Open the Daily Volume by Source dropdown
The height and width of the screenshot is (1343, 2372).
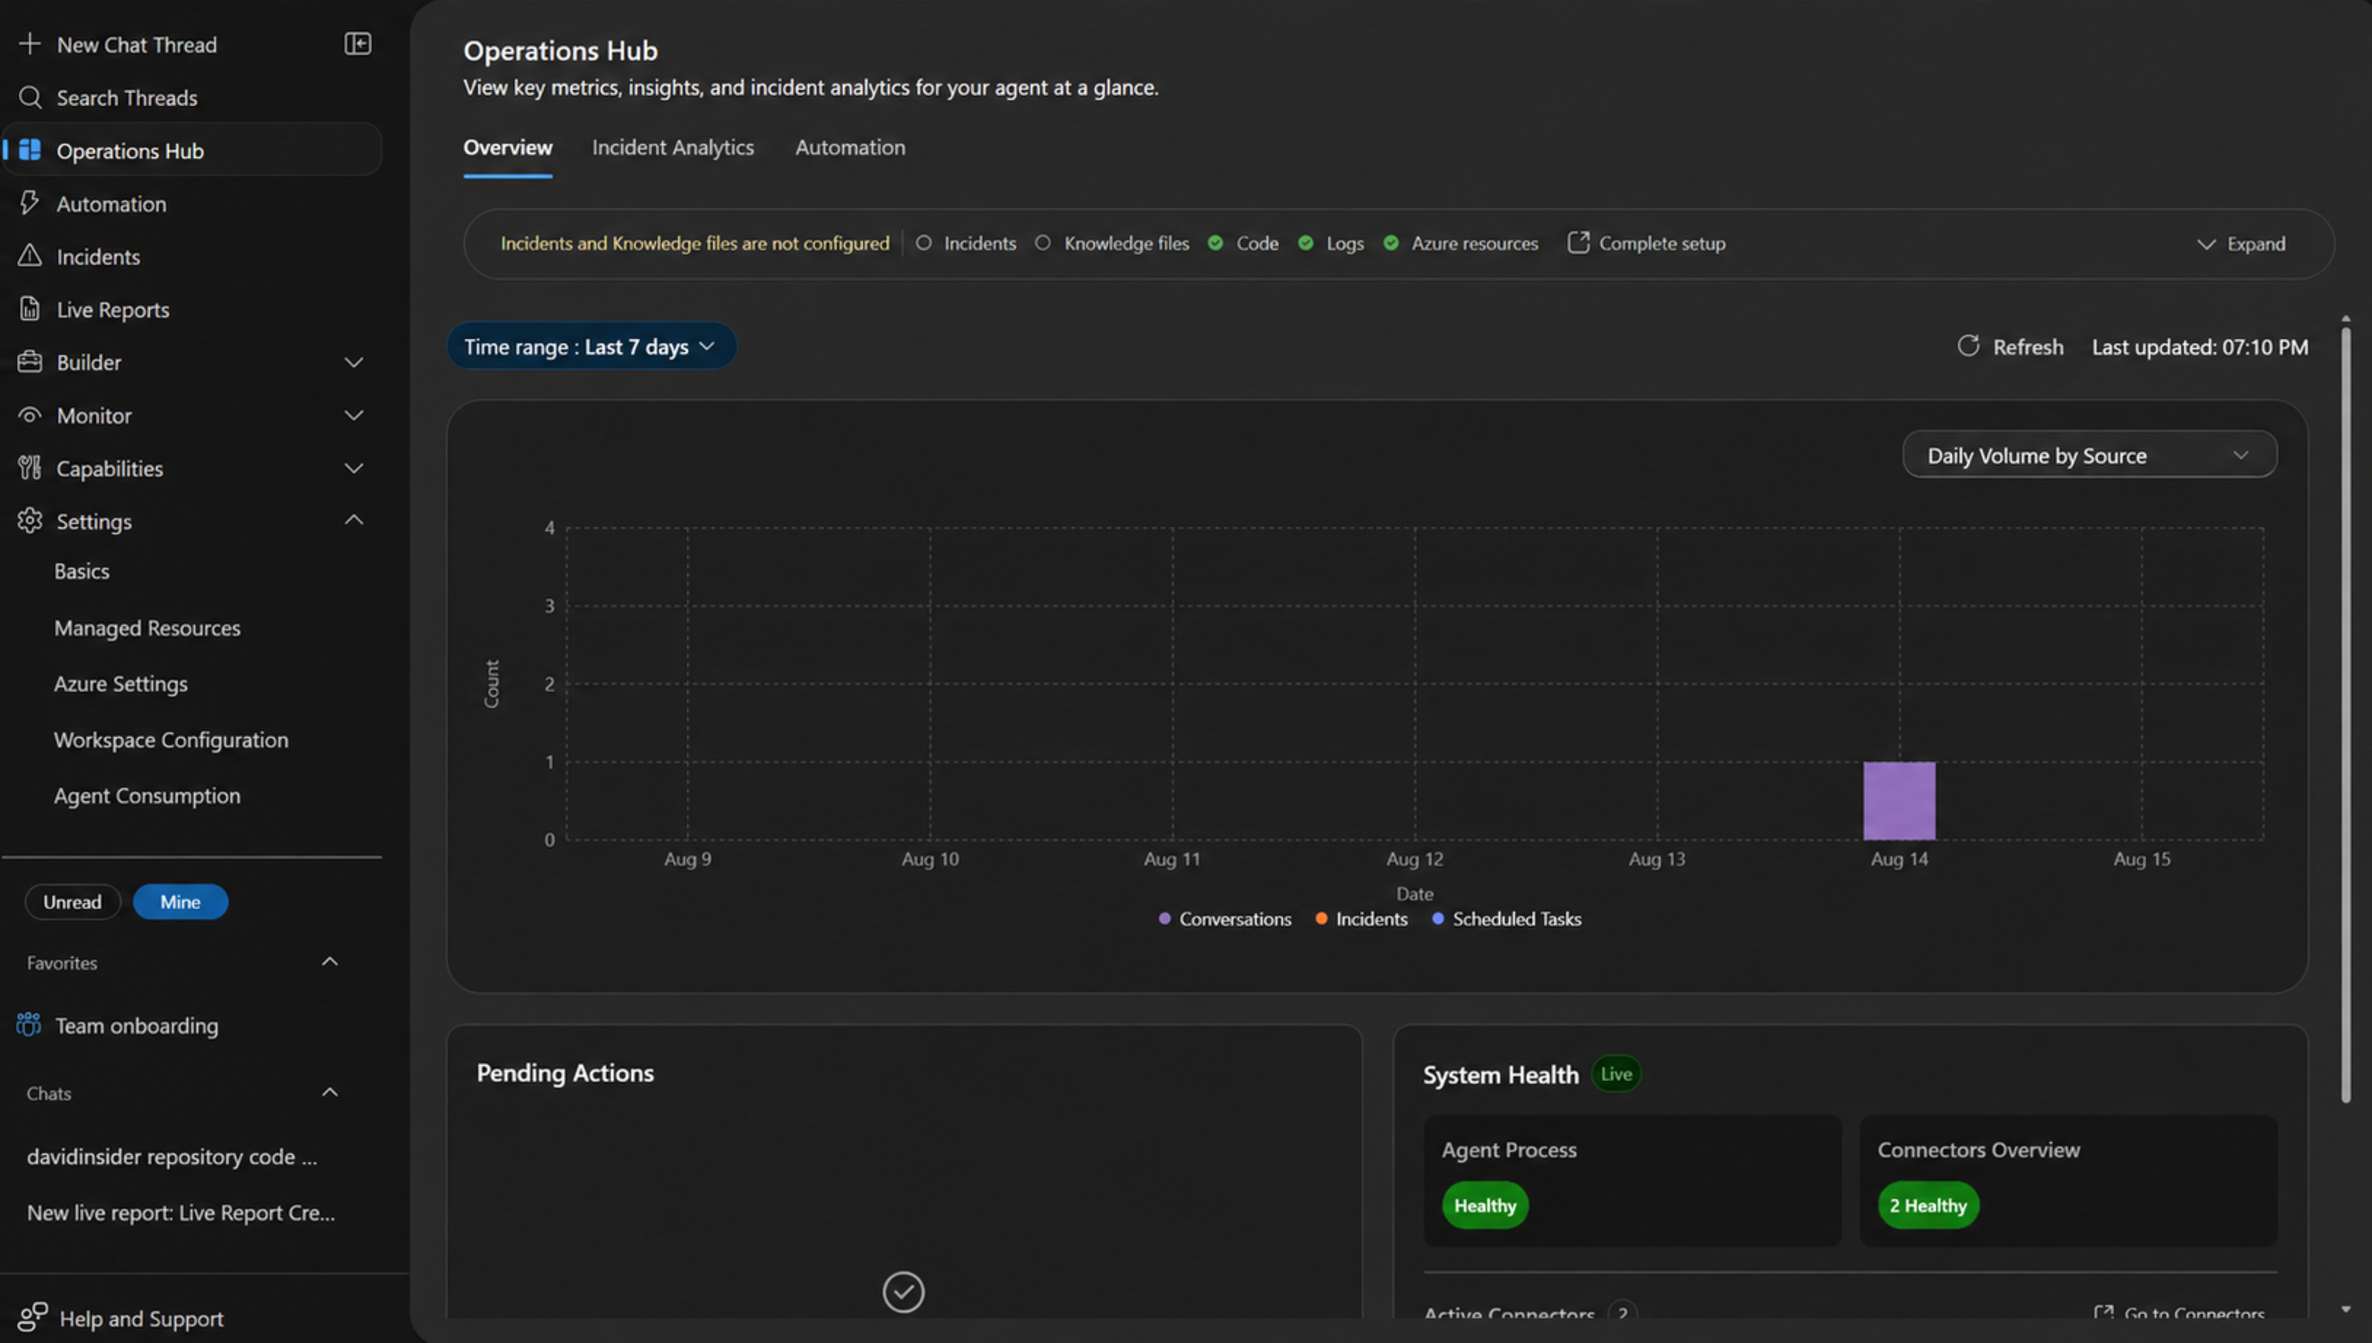2089,455
